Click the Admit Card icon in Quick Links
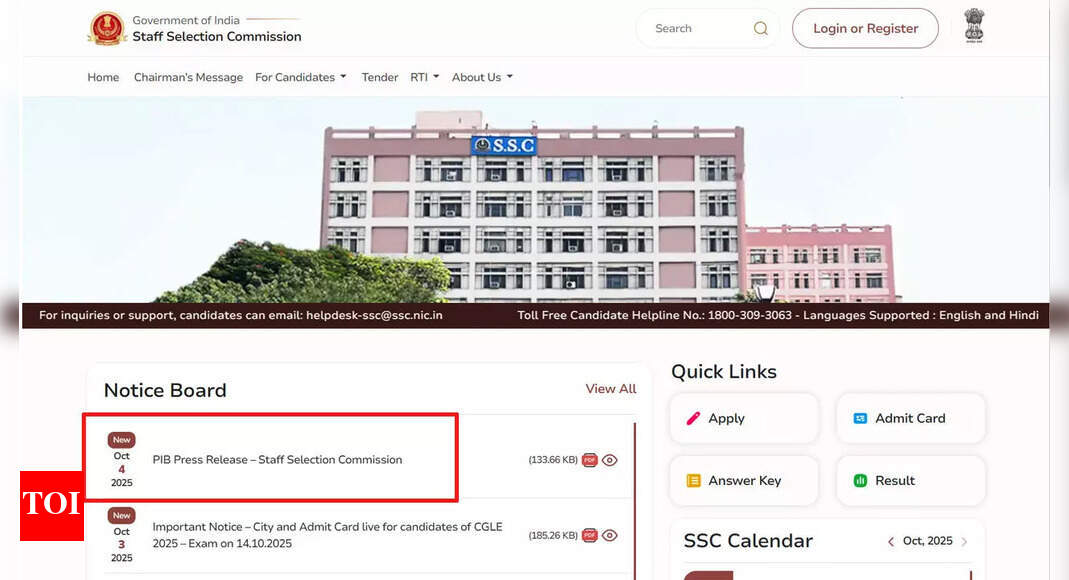 click(x=860, y=419)
